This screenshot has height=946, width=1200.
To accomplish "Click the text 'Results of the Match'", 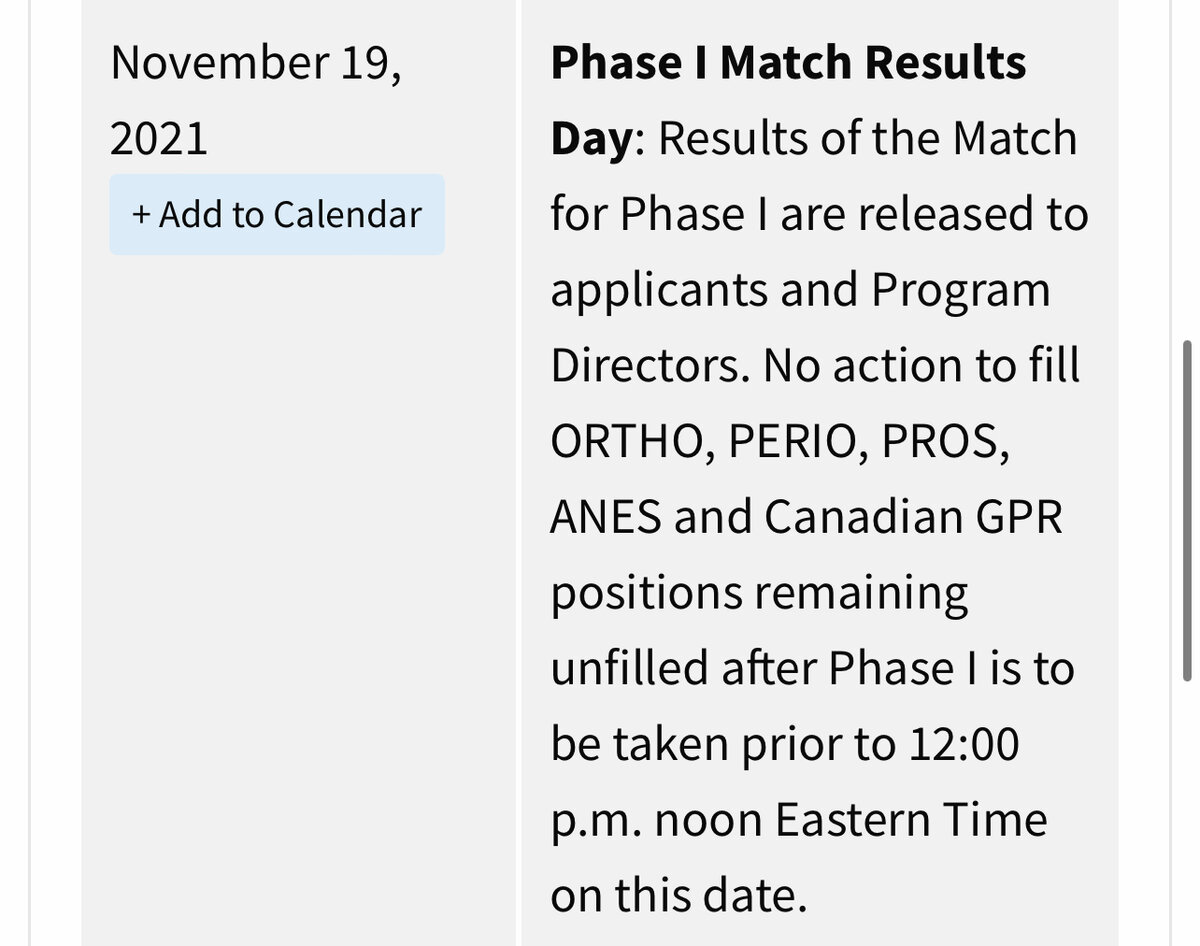I will (868, 139).
